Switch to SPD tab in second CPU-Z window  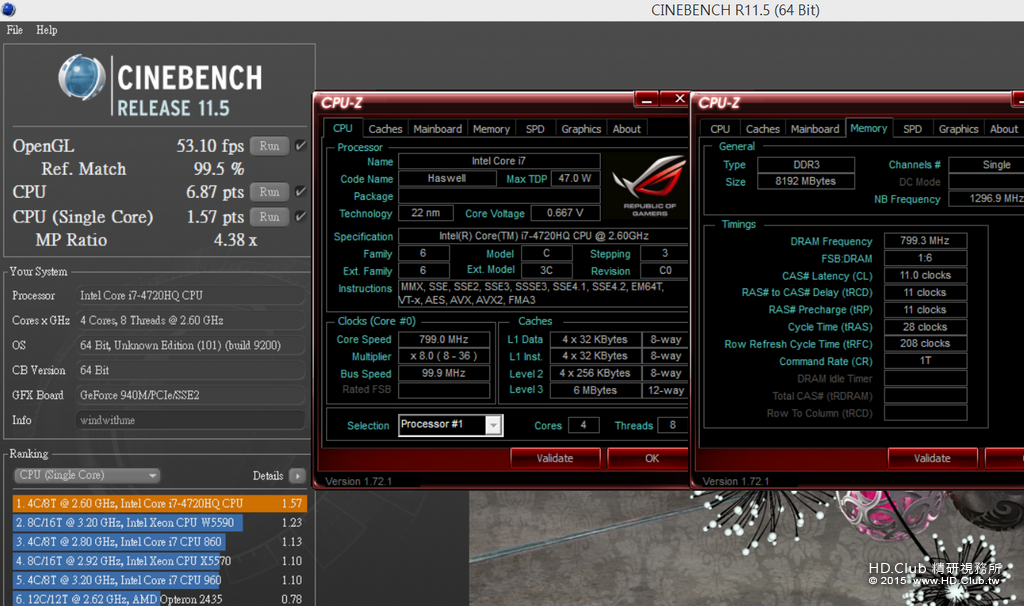coord(912,129)
